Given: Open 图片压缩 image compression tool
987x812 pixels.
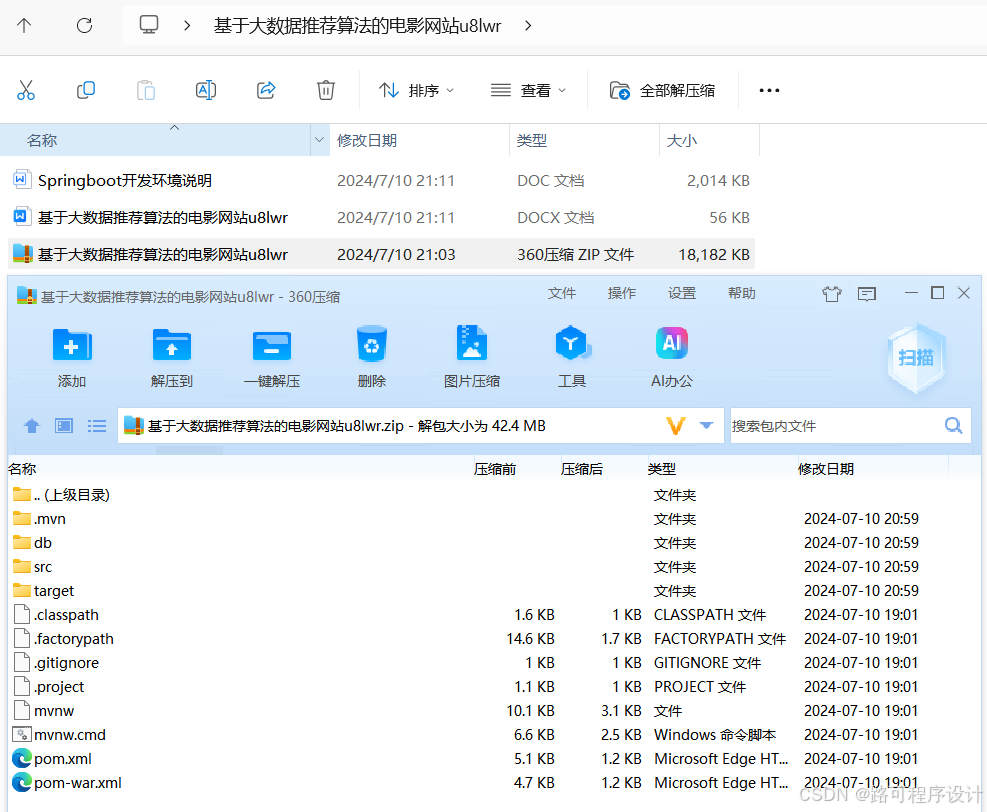Looking at the screenshot, I should [x=471, y=343].
